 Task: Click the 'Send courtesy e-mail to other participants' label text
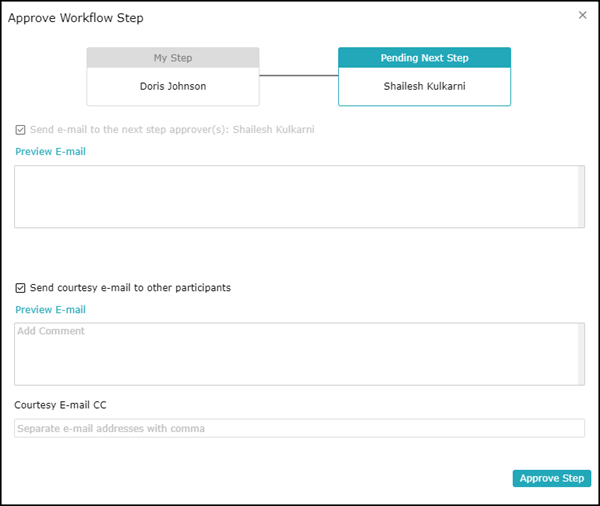tap(130, 288)
